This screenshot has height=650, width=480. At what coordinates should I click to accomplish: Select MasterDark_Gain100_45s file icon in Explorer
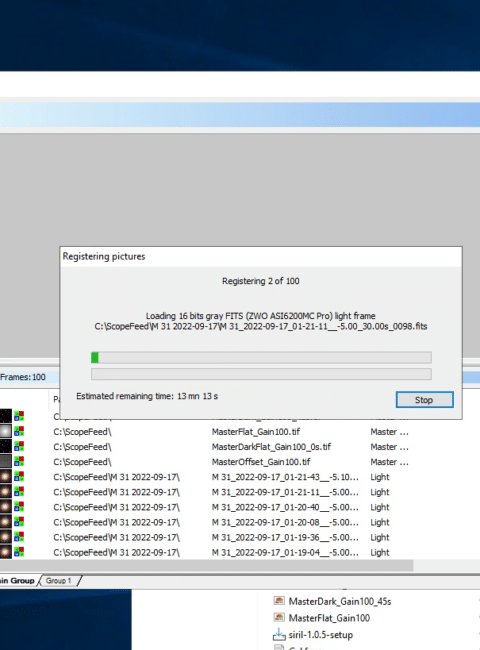click(279, 600)
